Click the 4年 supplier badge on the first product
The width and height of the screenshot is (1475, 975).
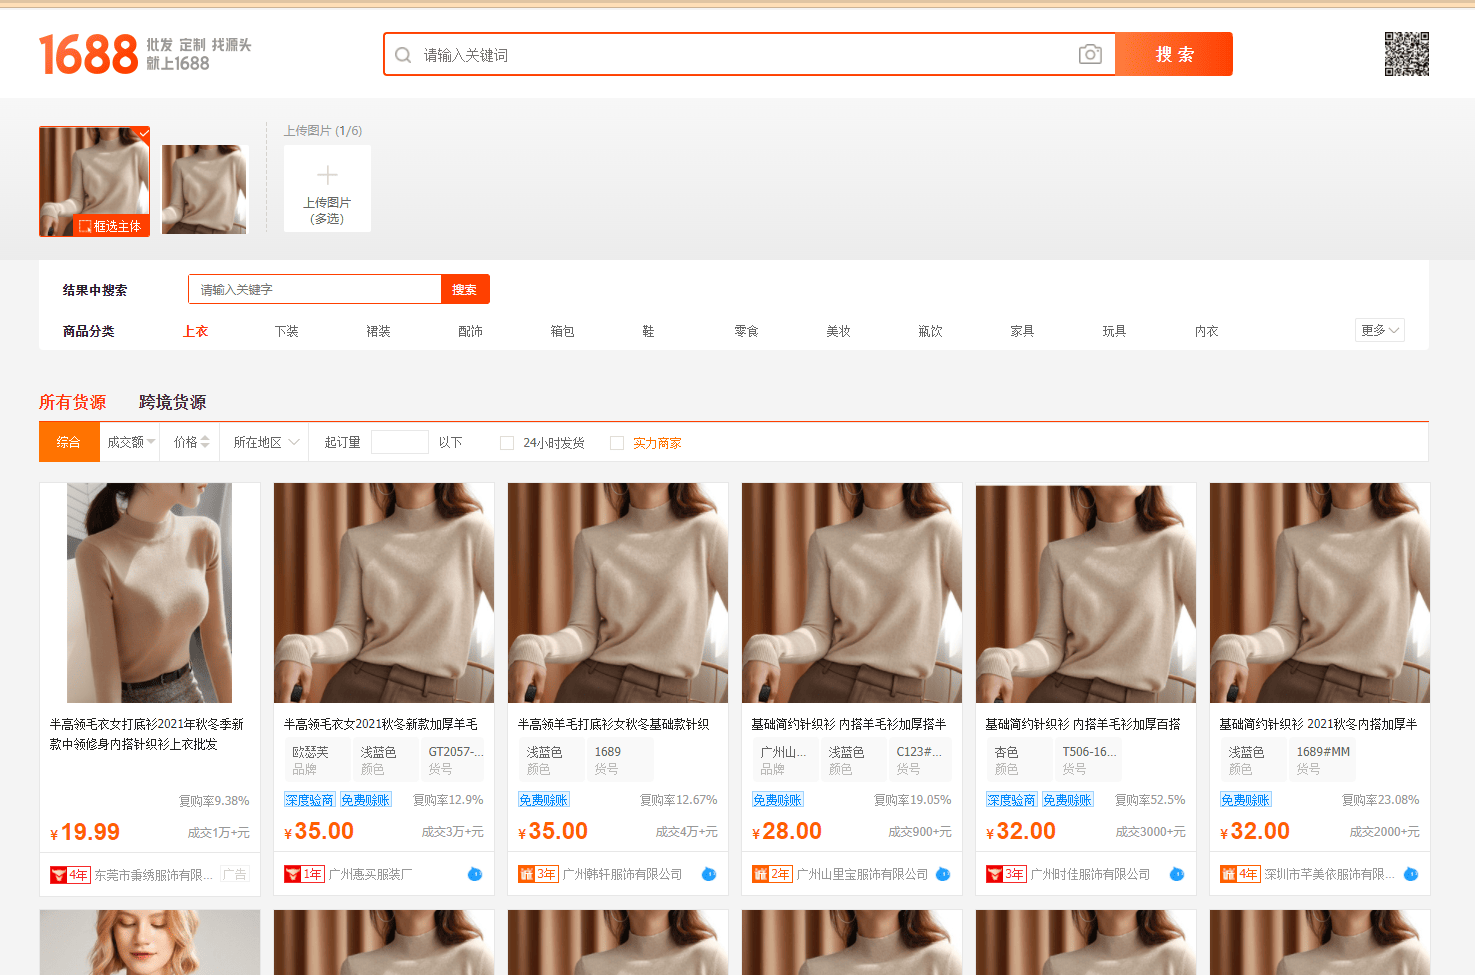[70, 873]
